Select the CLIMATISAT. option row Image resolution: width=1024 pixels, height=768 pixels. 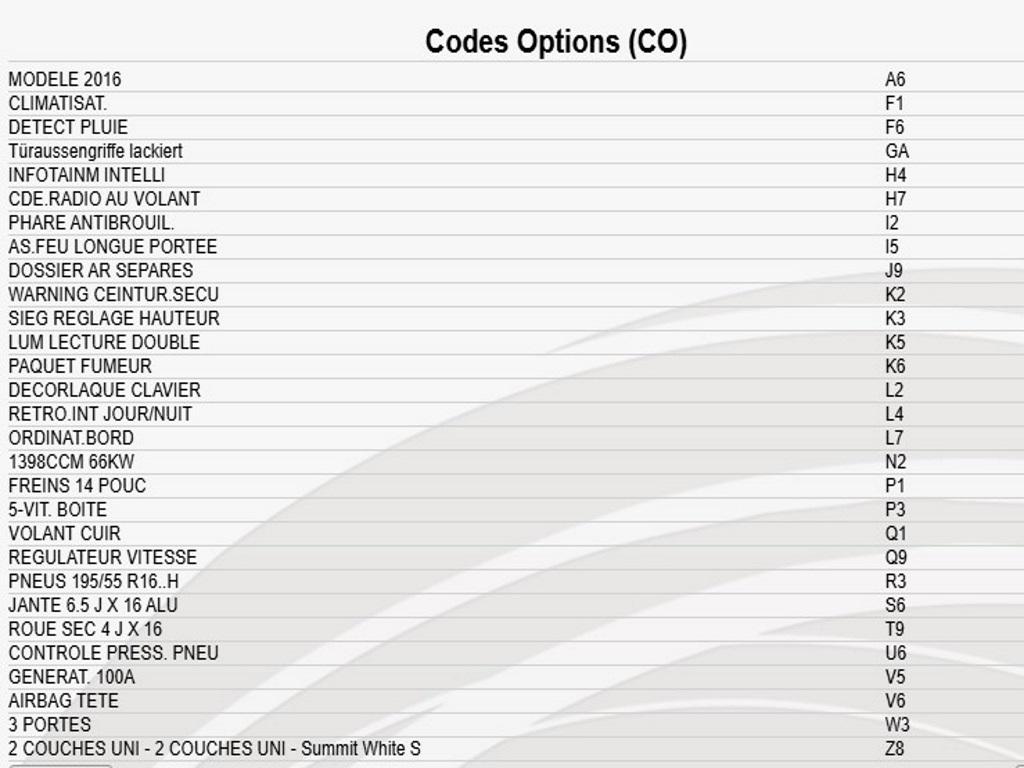(512, 104)
